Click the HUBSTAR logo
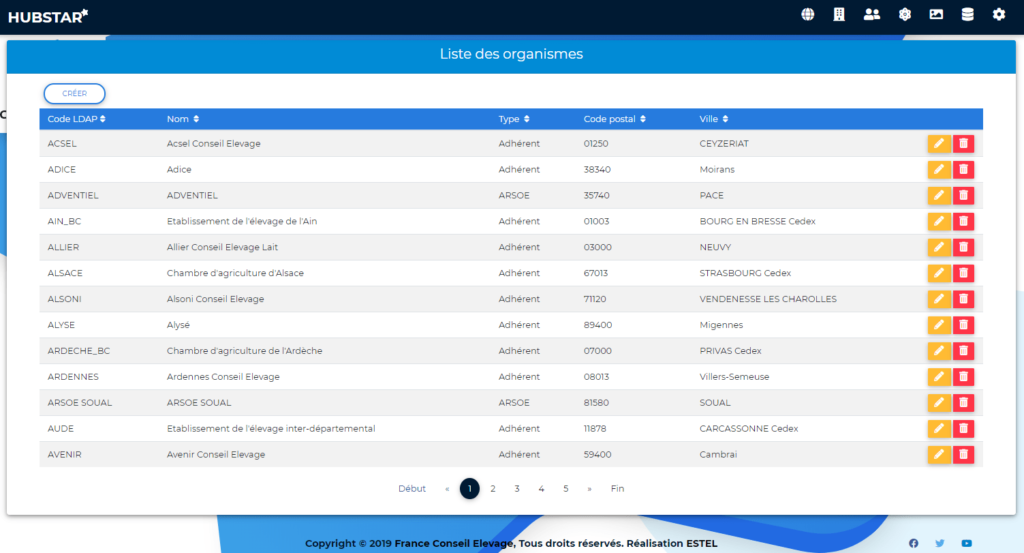 [x=48, y=16]
